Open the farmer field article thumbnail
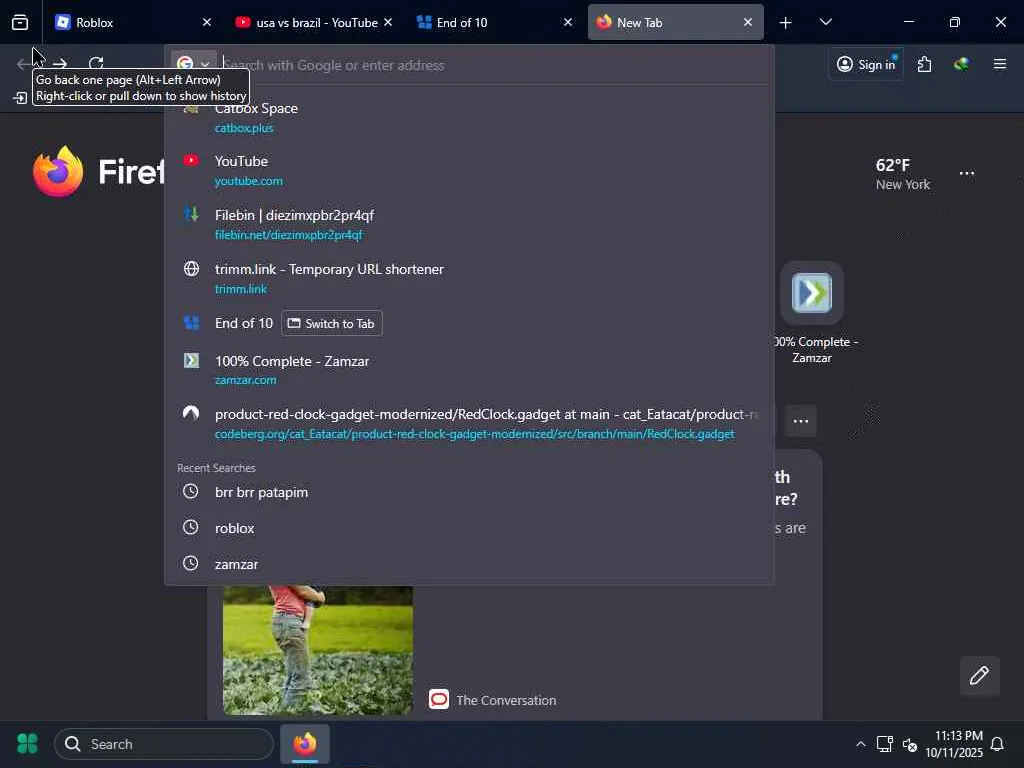 coord(317,650)
